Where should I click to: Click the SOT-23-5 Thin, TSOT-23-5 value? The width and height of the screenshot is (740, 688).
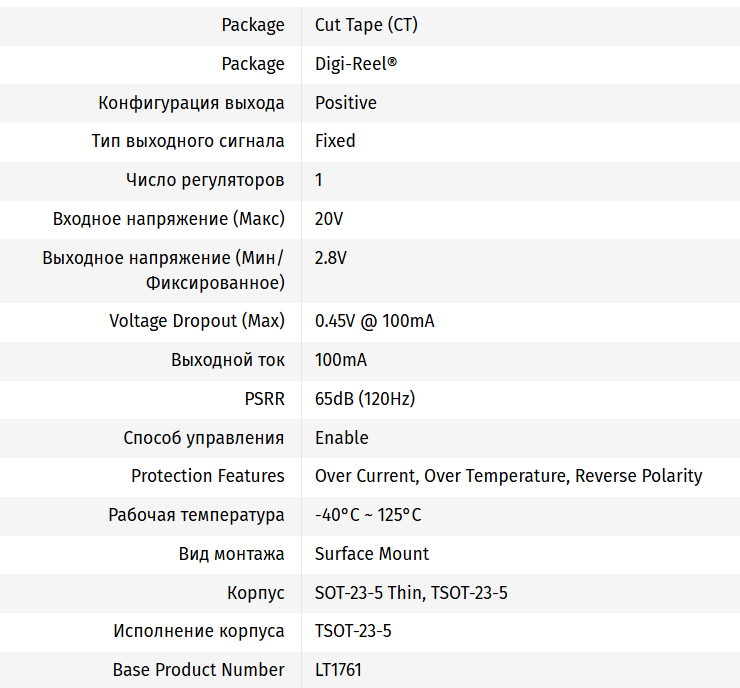click(411, 593)
